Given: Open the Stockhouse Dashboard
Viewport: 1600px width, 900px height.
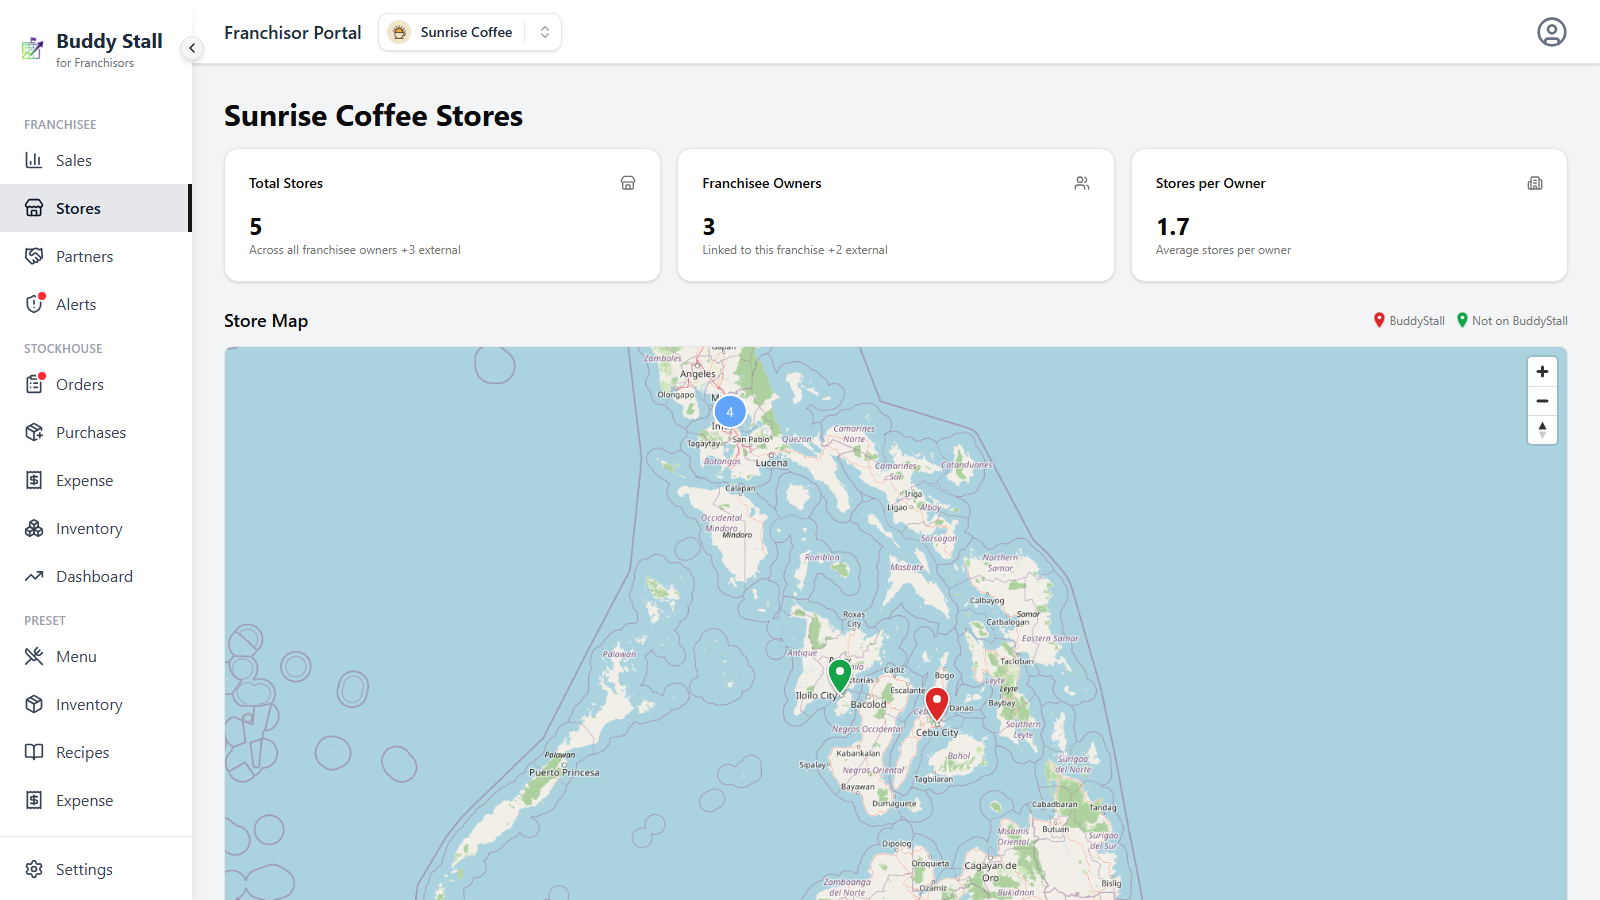Looking at the screenshot, I should (x=96, y=576).
